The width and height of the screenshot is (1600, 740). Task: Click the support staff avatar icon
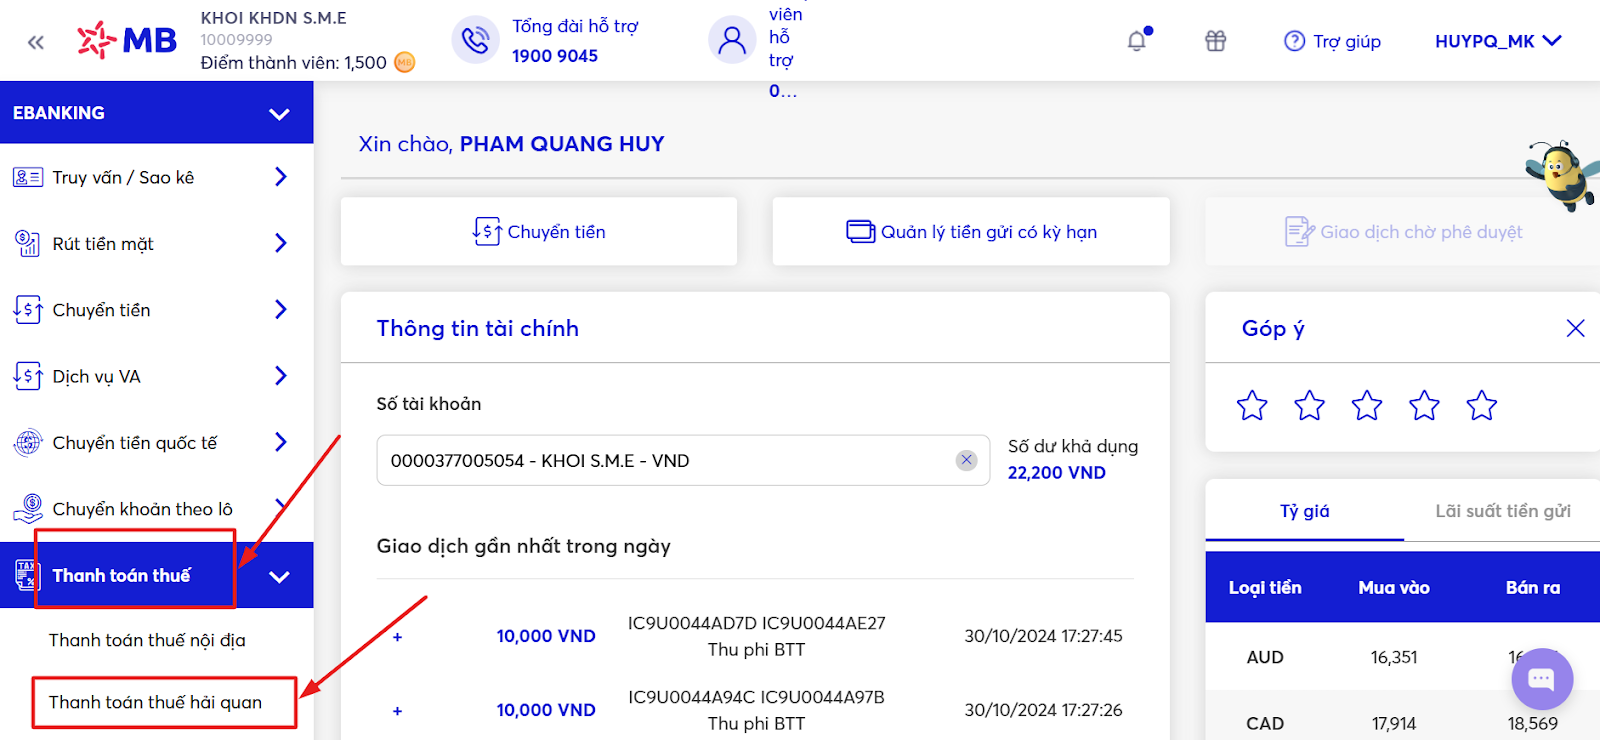733,40
